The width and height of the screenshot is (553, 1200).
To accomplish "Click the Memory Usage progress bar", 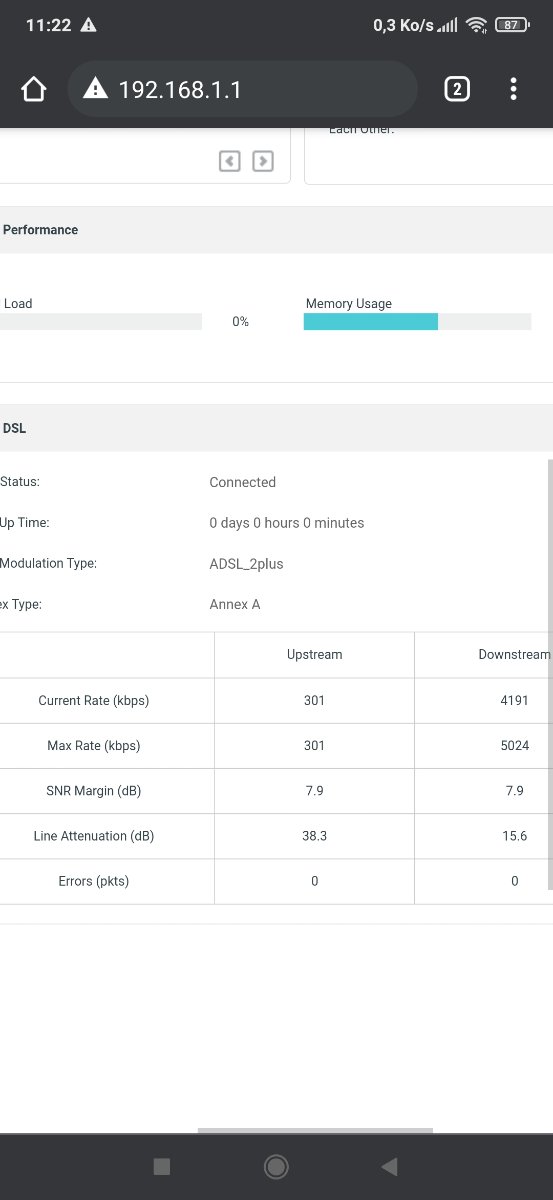I will pos(417,321).
